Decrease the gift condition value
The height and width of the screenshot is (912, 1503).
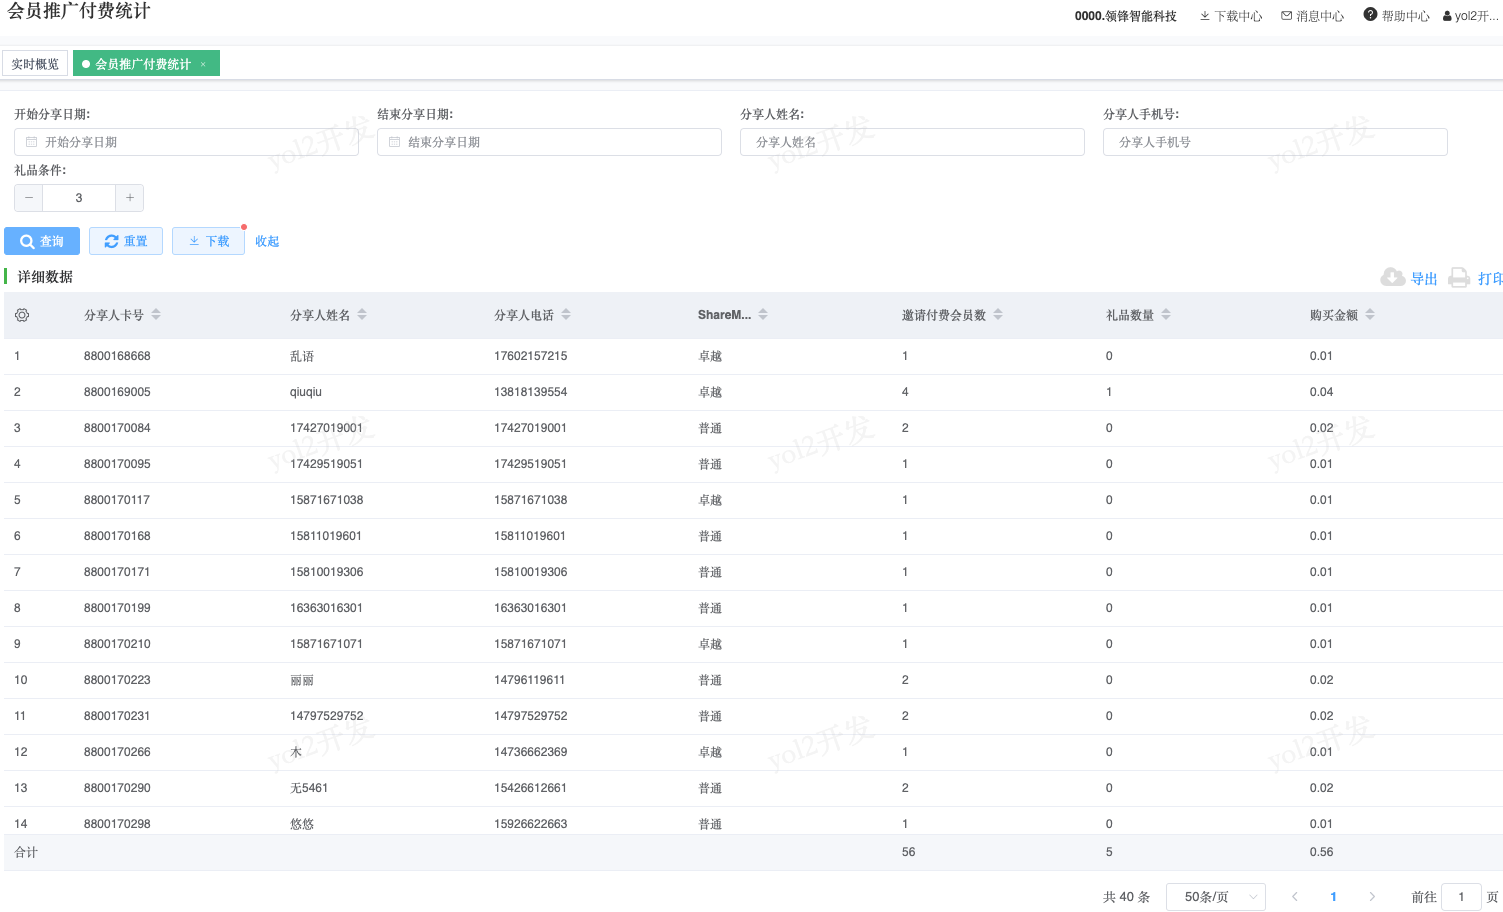tap(29, 198)
